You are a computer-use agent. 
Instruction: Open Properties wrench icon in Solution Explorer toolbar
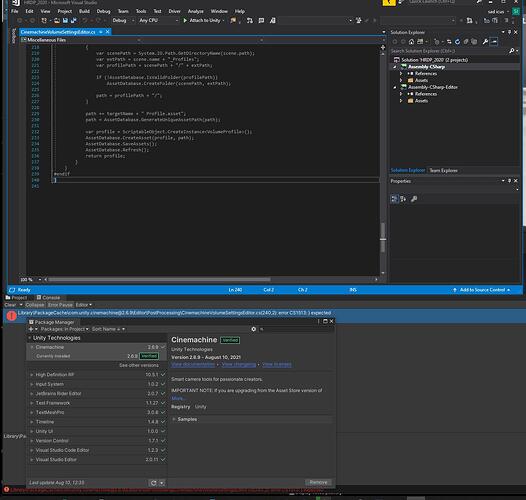click(485, 42)
